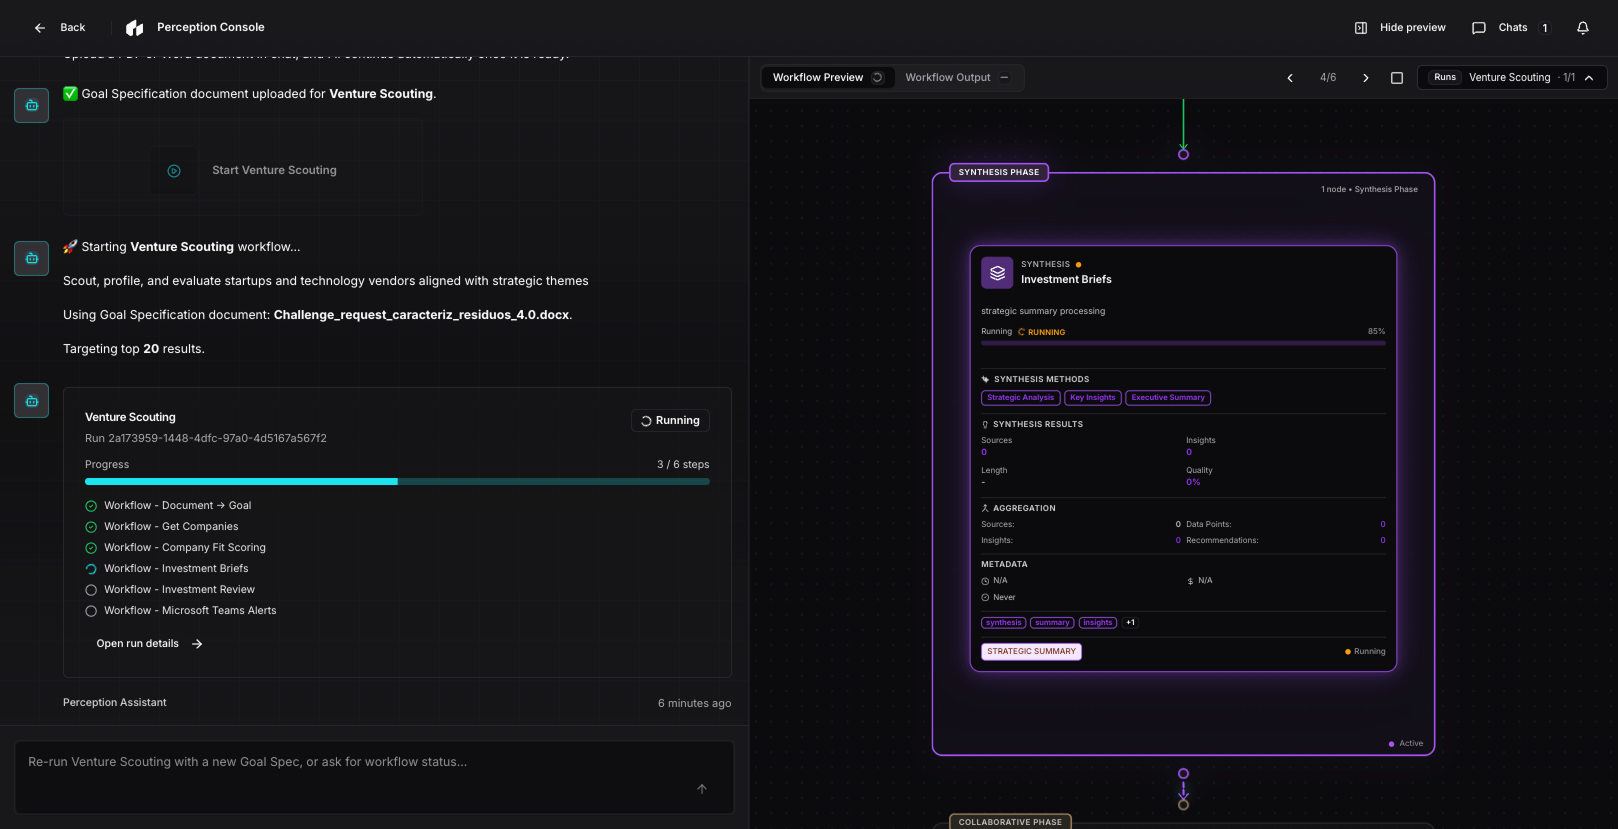Click the play icon beside Start Venture Scouting

coord(174,171)
